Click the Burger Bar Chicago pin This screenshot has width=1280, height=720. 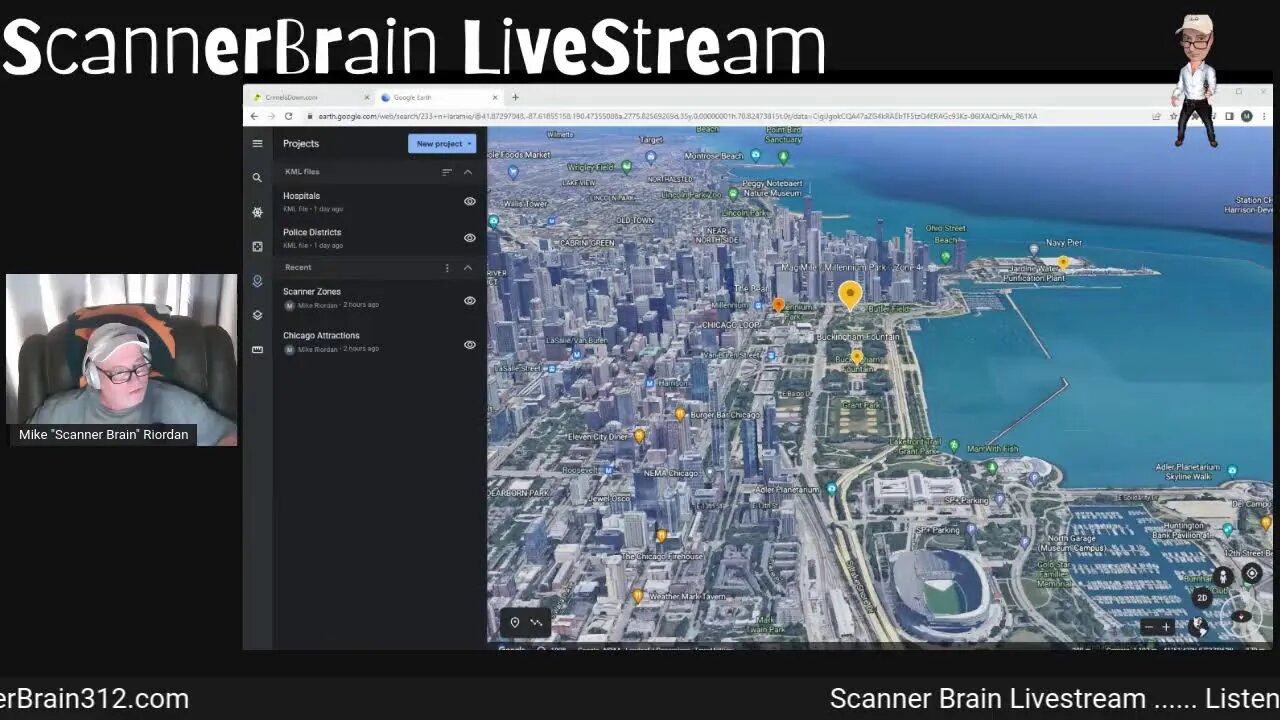pos(680,414)
